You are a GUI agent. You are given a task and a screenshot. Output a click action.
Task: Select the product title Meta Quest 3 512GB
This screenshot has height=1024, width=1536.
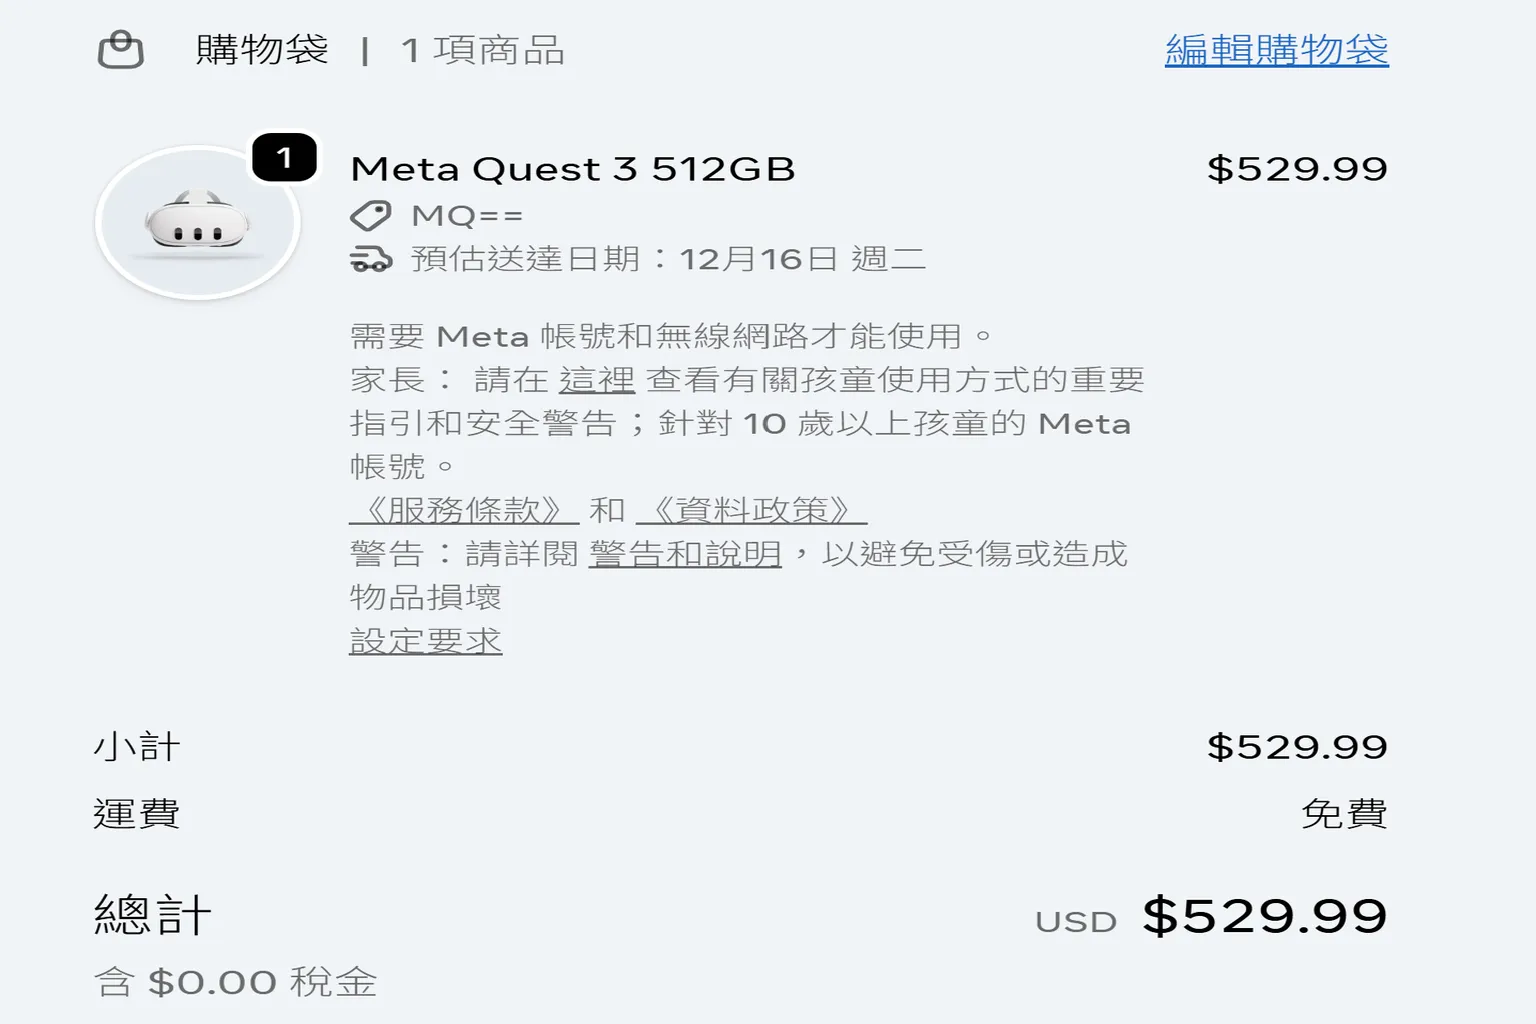pyautogui.click(x=572, y=167)
